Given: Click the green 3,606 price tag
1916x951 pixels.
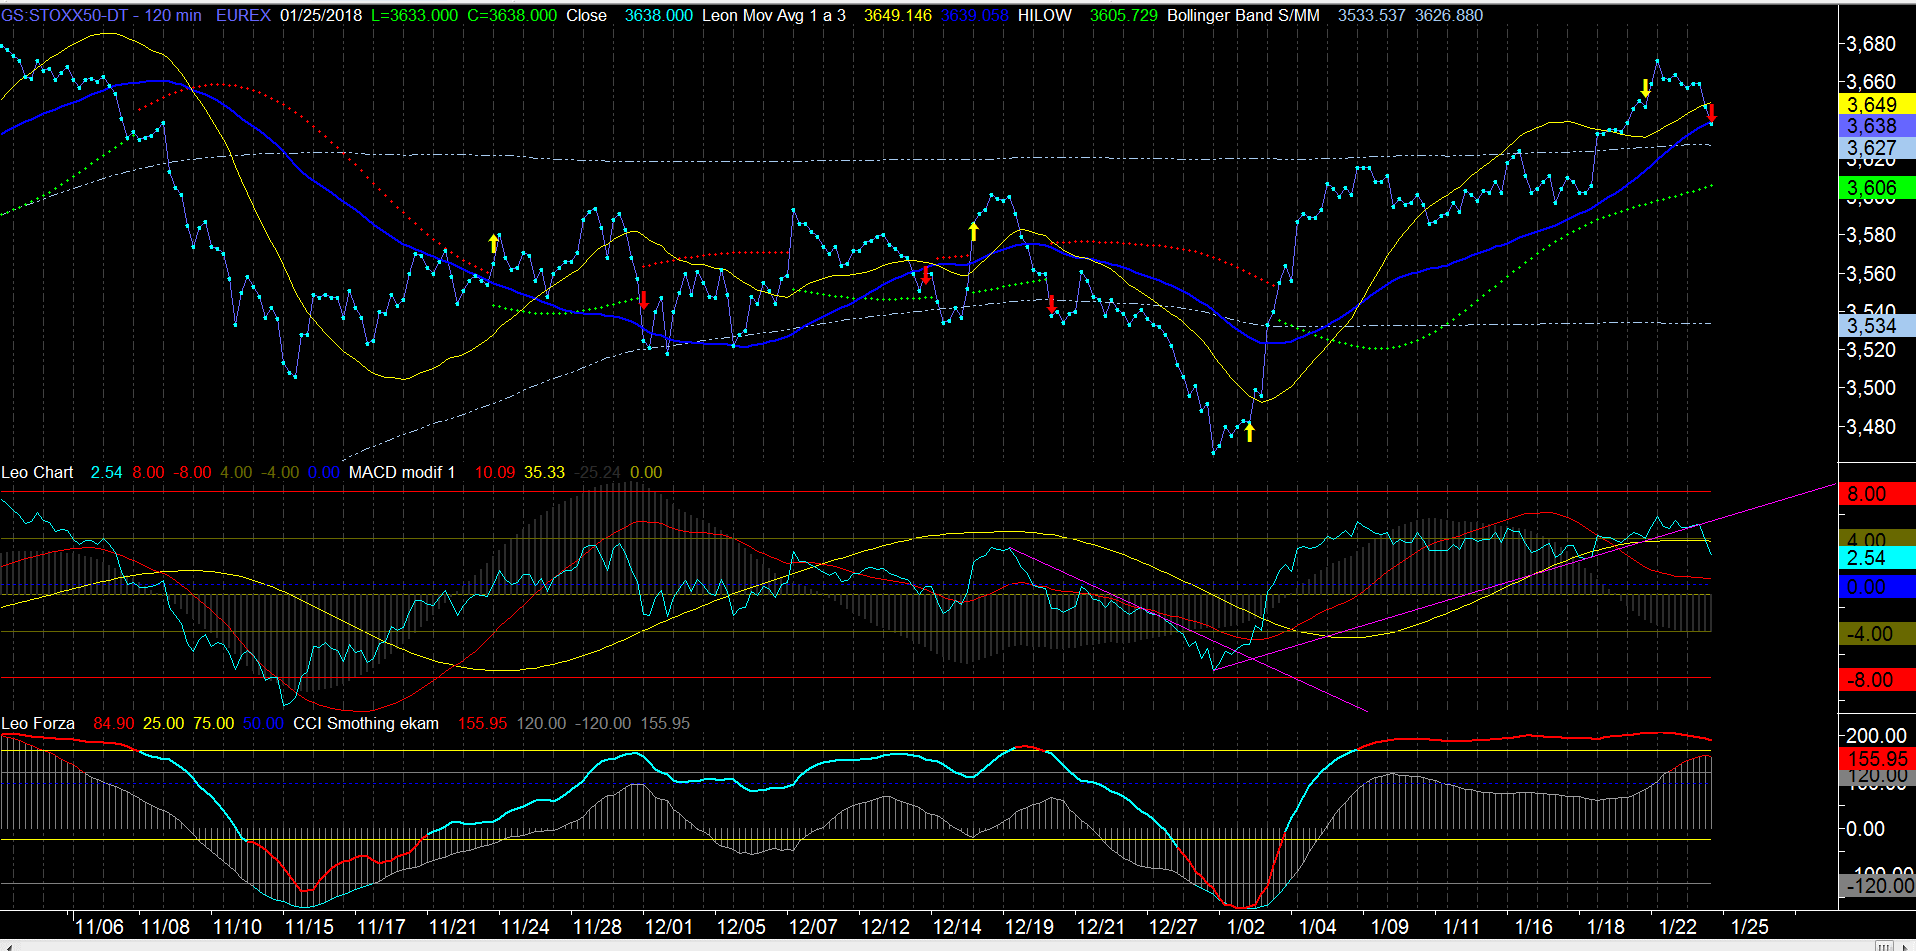Looking at the screenshot, I should [1877, 188].
